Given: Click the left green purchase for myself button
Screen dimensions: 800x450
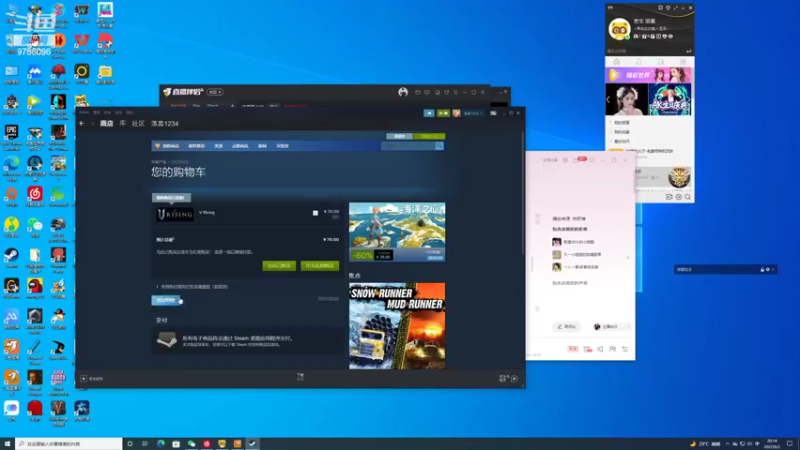Looking at the screenshot, I should click(279, 266).
